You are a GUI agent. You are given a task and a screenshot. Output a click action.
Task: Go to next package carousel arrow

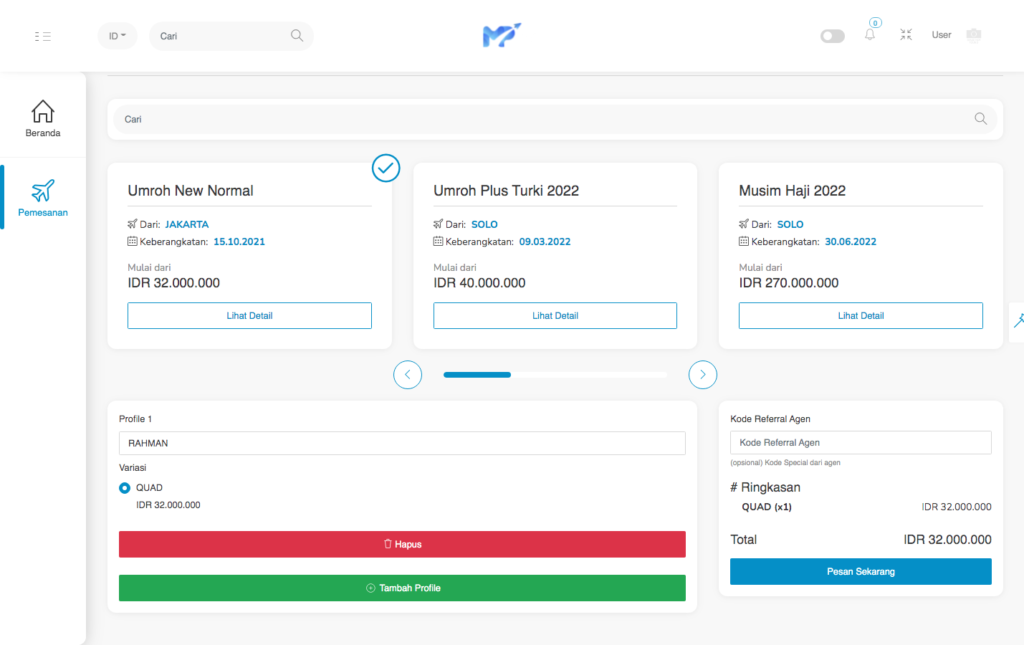pos(703,375)
